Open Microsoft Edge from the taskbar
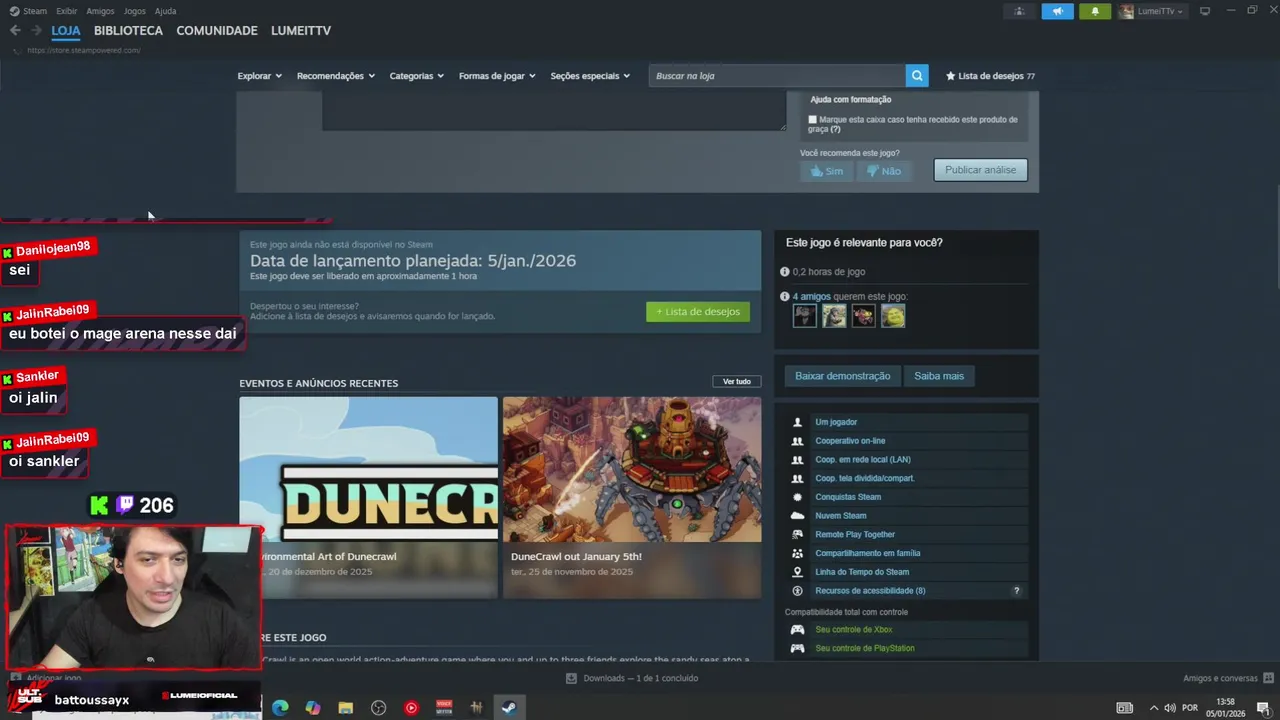This screenshot has width=1280, height=720. (x=280, y=708)
